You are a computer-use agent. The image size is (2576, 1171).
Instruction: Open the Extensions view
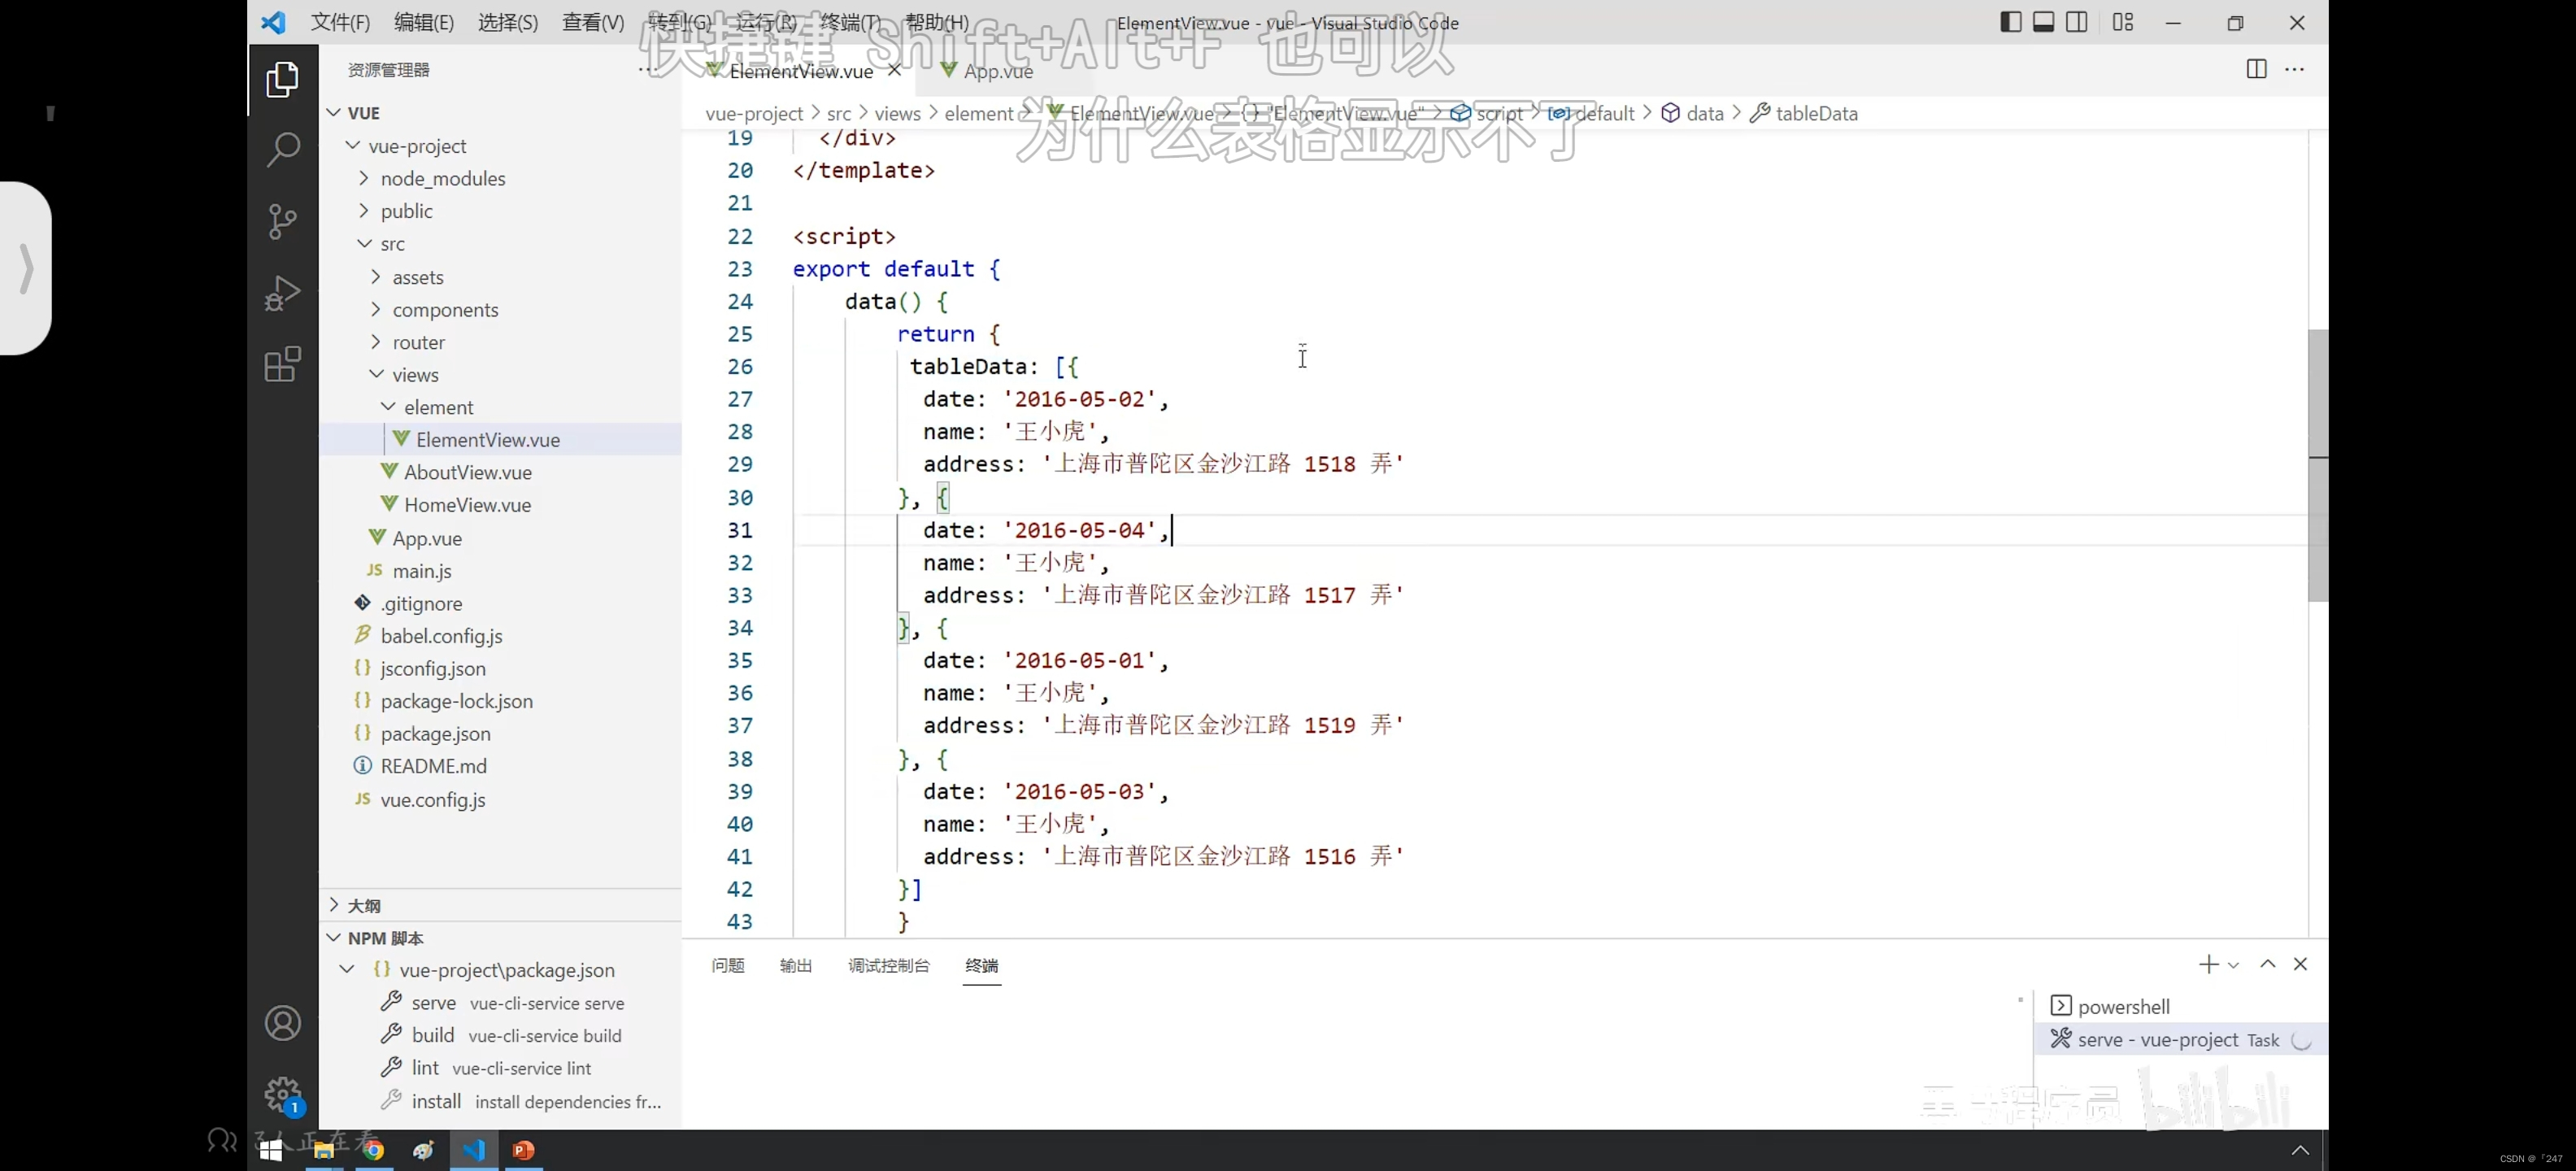(283, 364)
